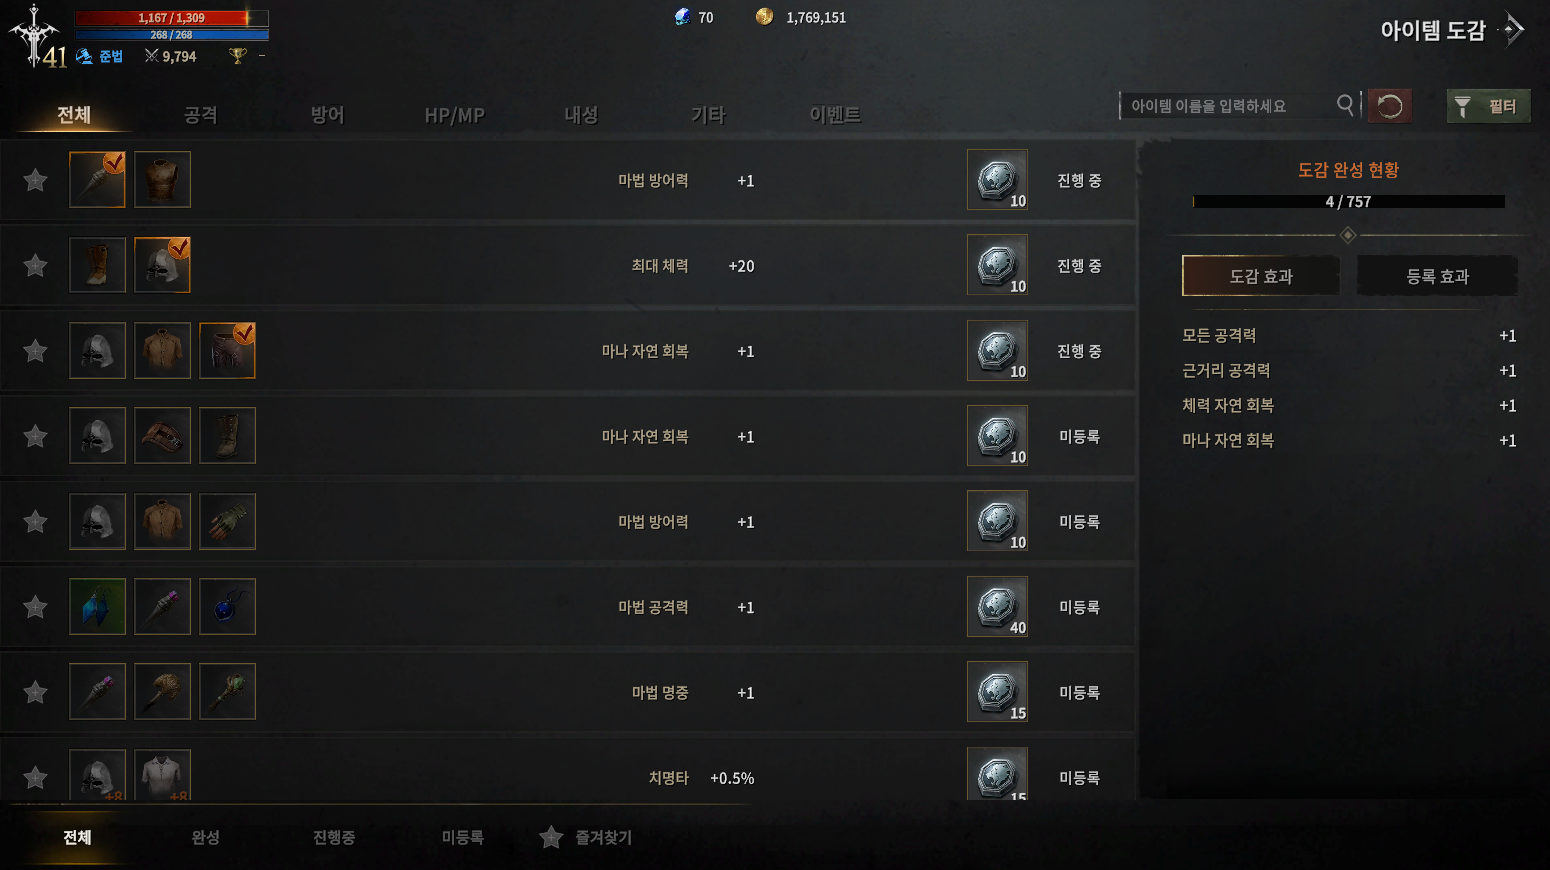Image resolution: width=1550 pixels, height=870 pixels.
Task: Switch to the HP/MP category tab
Action: (454, 115)
